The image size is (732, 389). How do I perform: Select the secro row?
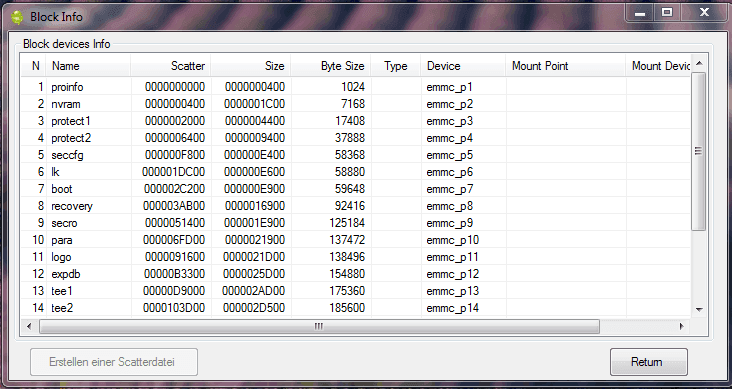click(355, 223)
